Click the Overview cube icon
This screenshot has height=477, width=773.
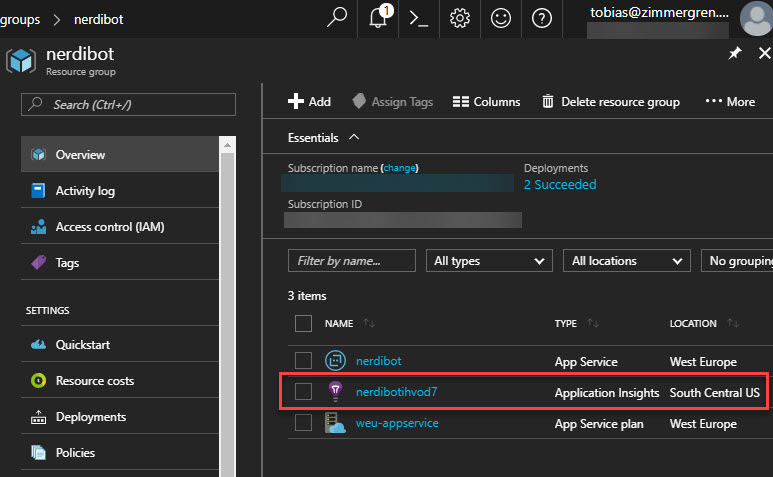tap(38, 154)
